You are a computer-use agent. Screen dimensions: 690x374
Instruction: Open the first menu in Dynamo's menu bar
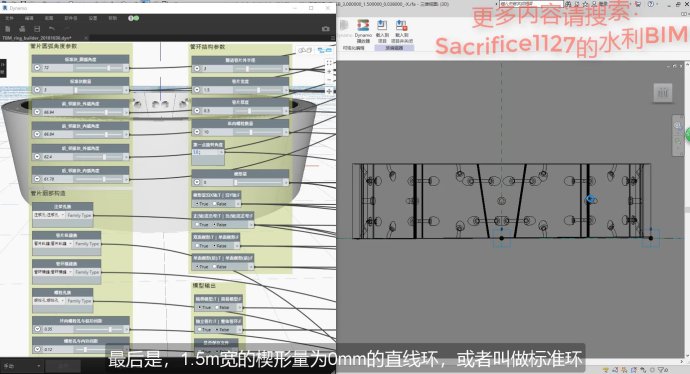coord(9,18)
